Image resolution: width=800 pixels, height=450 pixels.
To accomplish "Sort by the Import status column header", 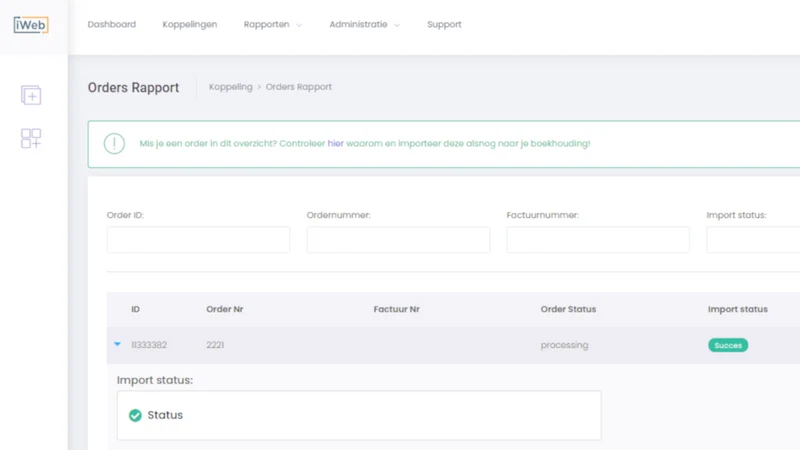I will click(x=738, y=309).
